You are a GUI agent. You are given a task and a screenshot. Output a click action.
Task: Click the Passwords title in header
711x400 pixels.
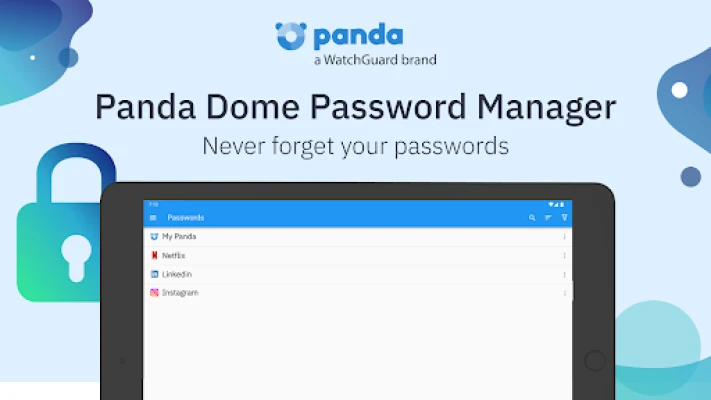(x=186, y=217)
